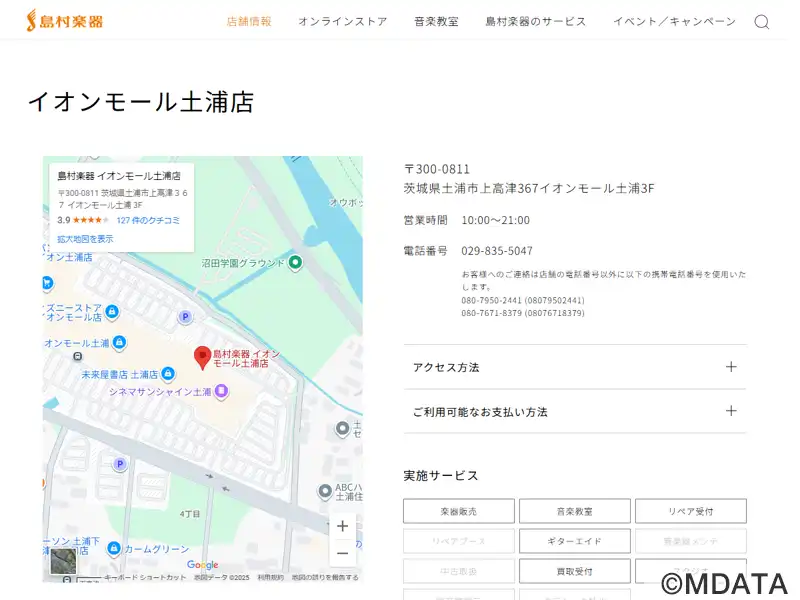Click the parking icon below the main road
This screenshot has width=800, height=600.
(120, 464)
